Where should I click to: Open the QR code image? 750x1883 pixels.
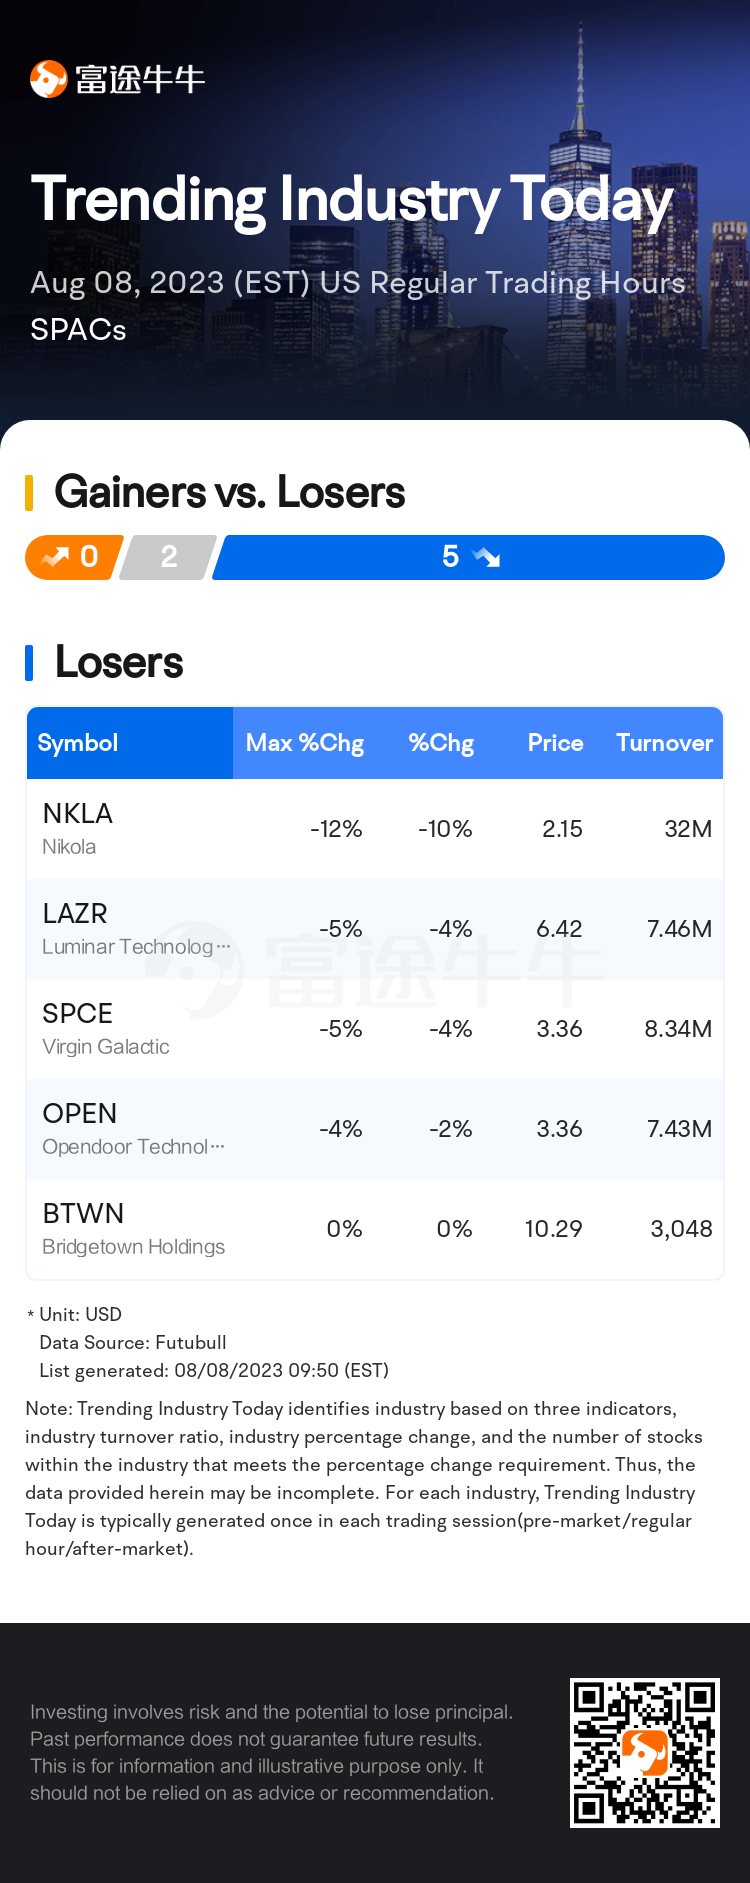pos(645,1753)
